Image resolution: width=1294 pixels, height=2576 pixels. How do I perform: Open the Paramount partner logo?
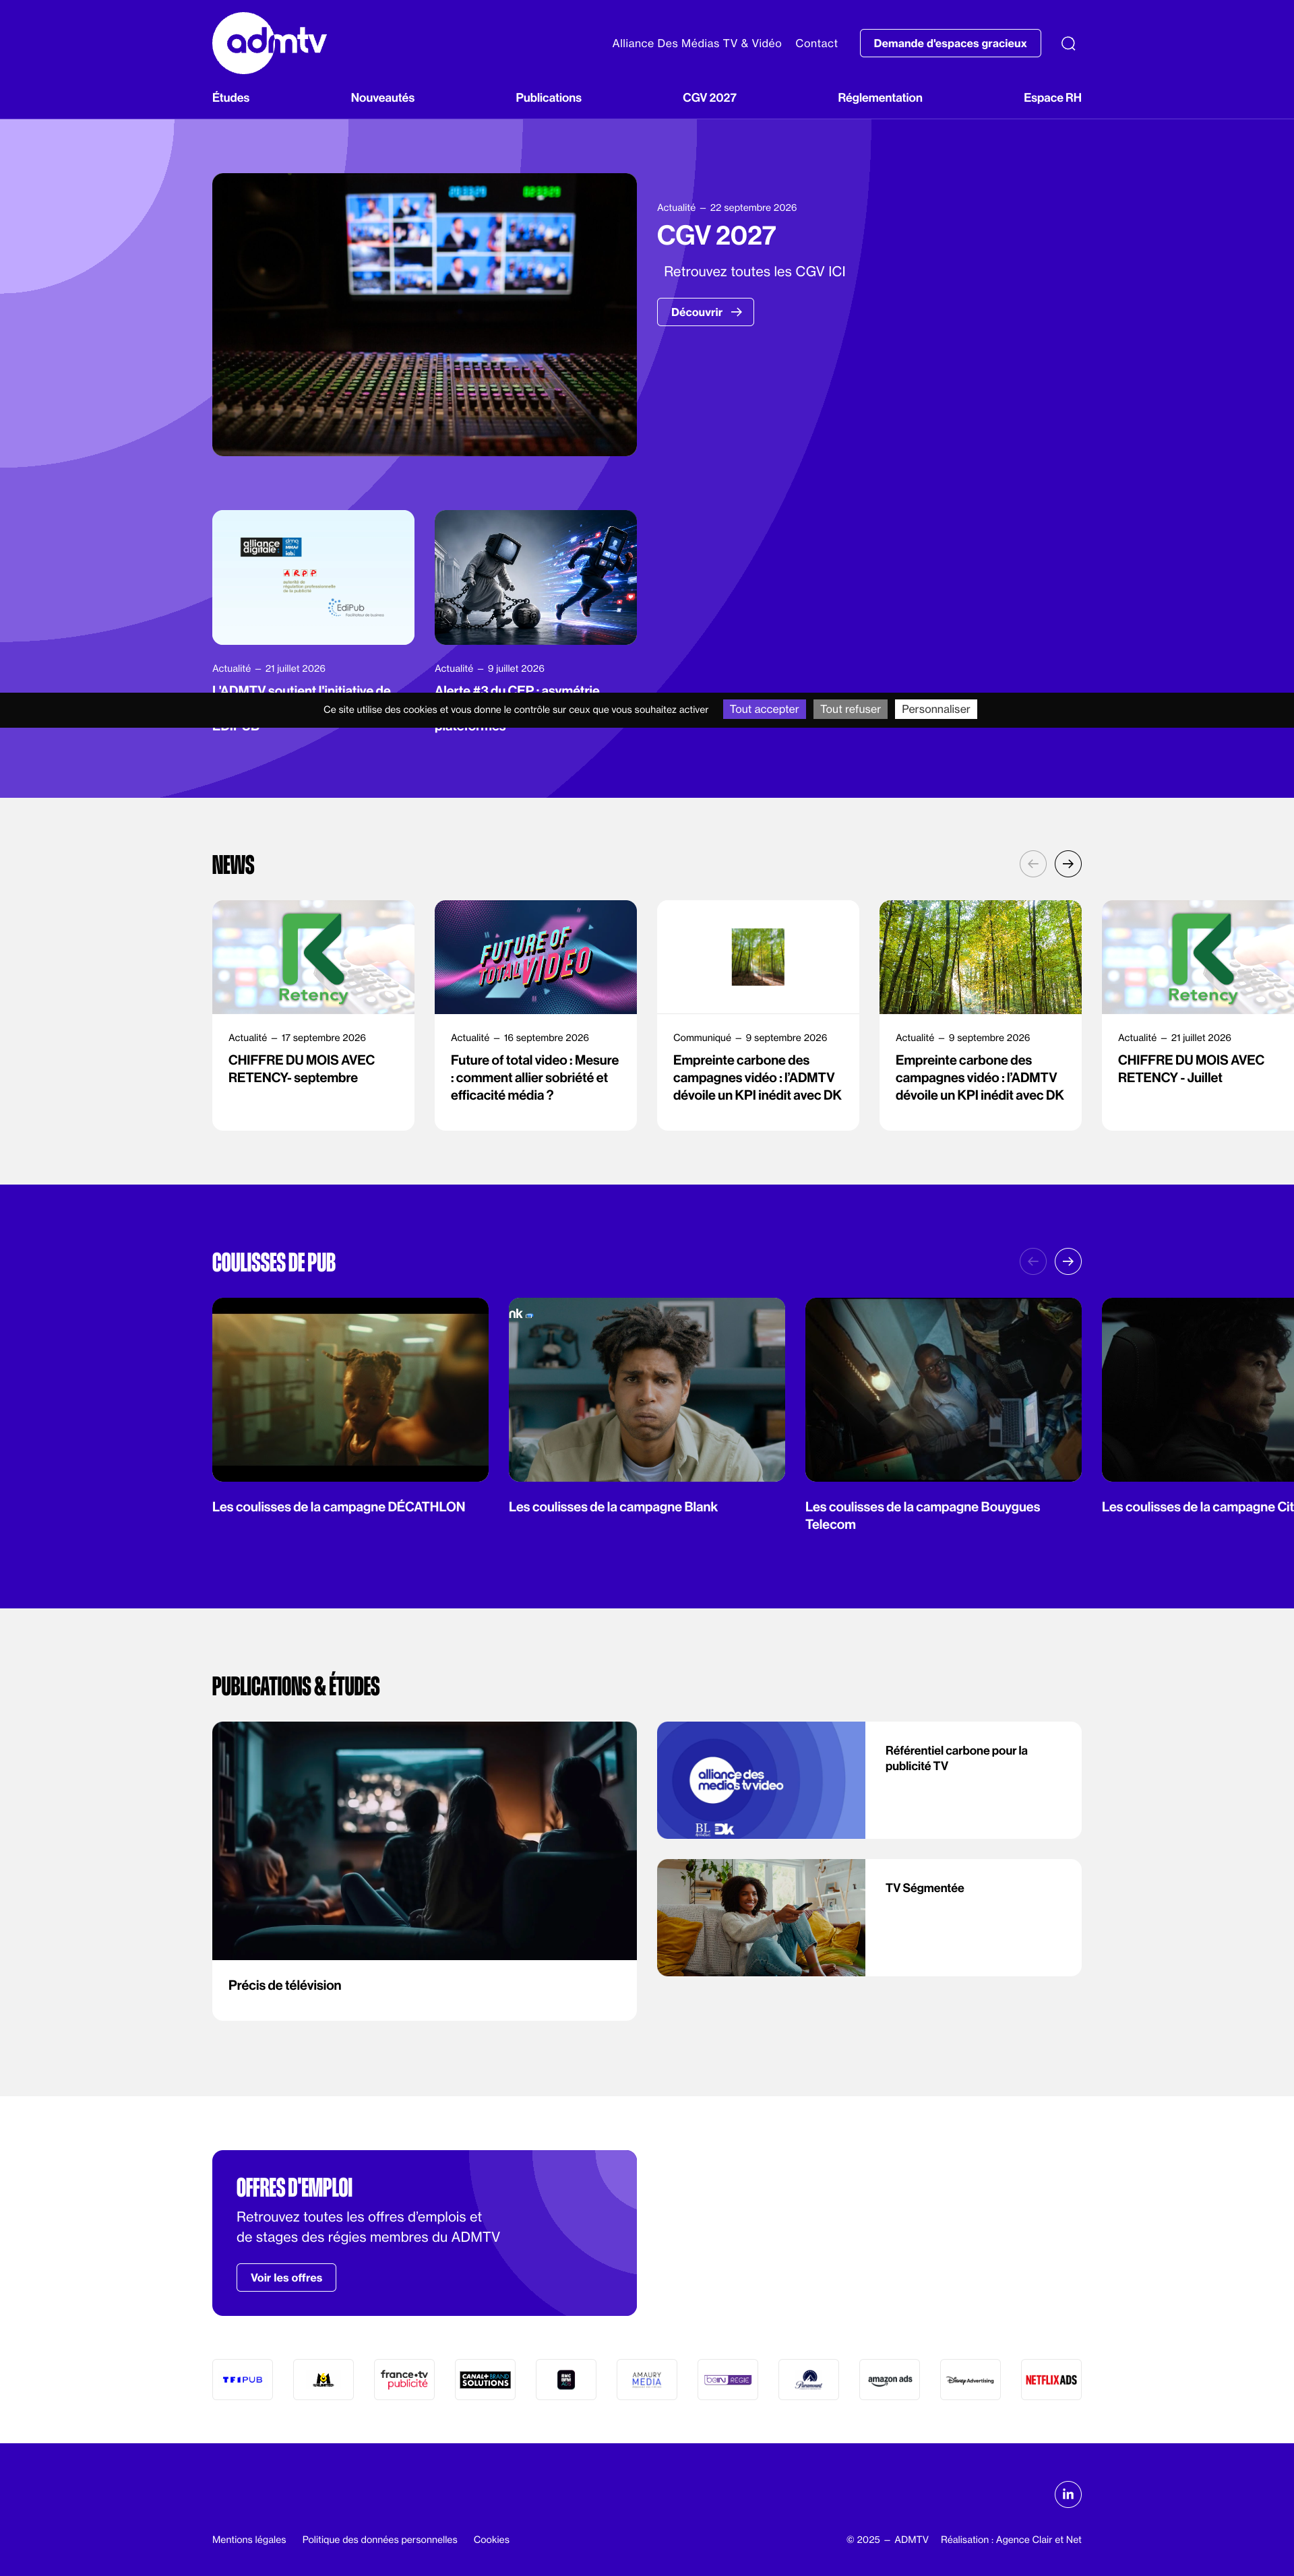[809, 2380]
